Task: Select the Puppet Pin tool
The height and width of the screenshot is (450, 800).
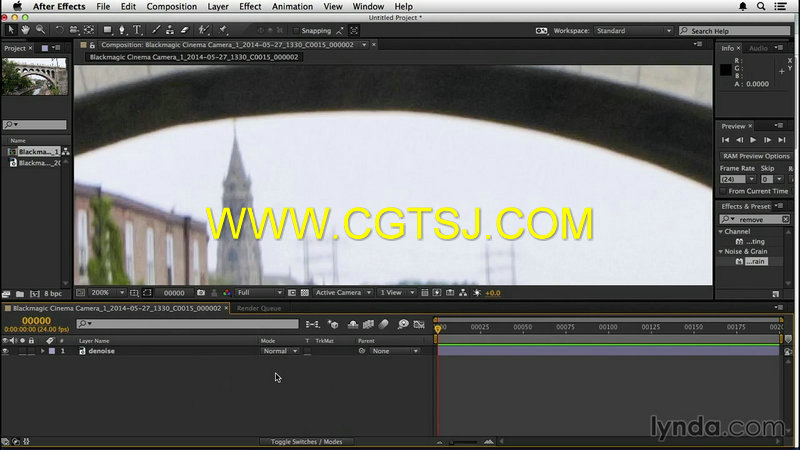Action: [x=223, y=30]
